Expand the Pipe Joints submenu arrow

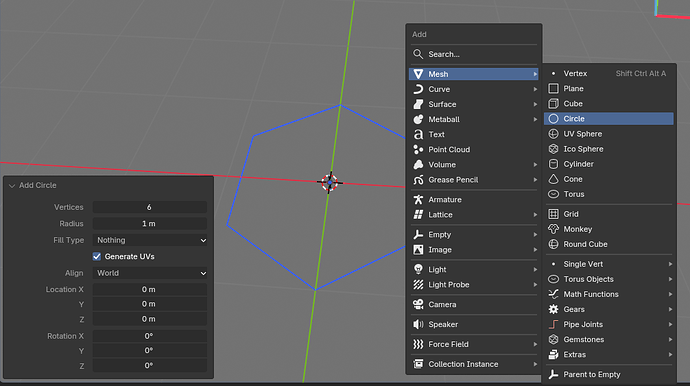(670, 324)
